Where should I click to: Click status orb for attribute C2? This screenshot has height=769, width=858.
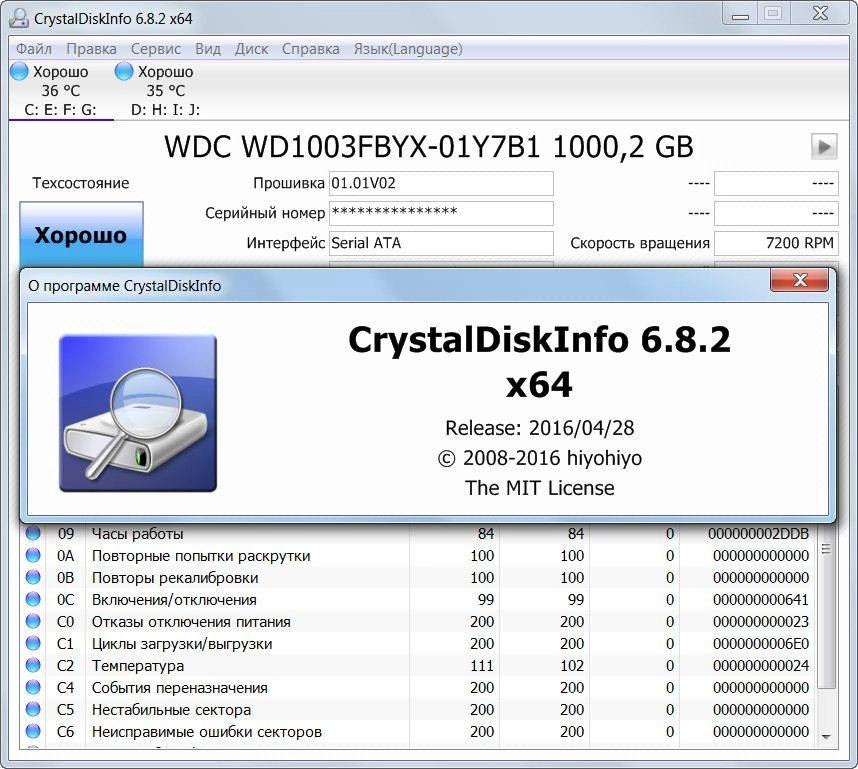pos(33,665)
